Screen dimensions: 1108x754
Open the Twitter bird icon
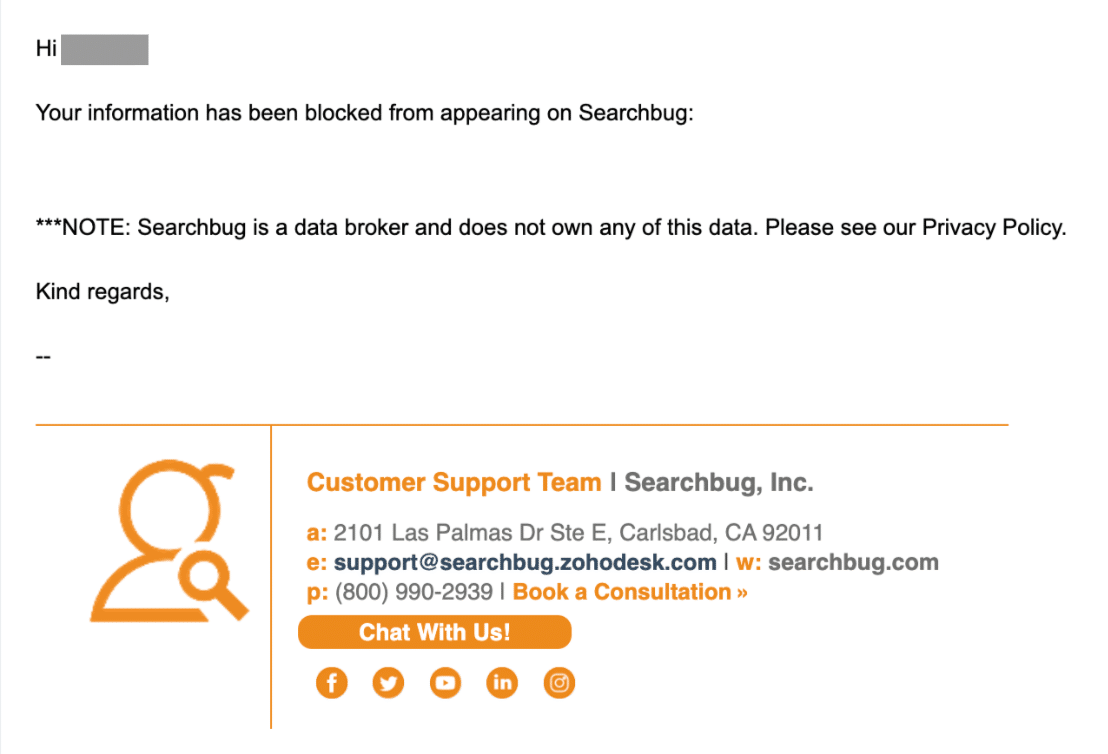point(388,683)
